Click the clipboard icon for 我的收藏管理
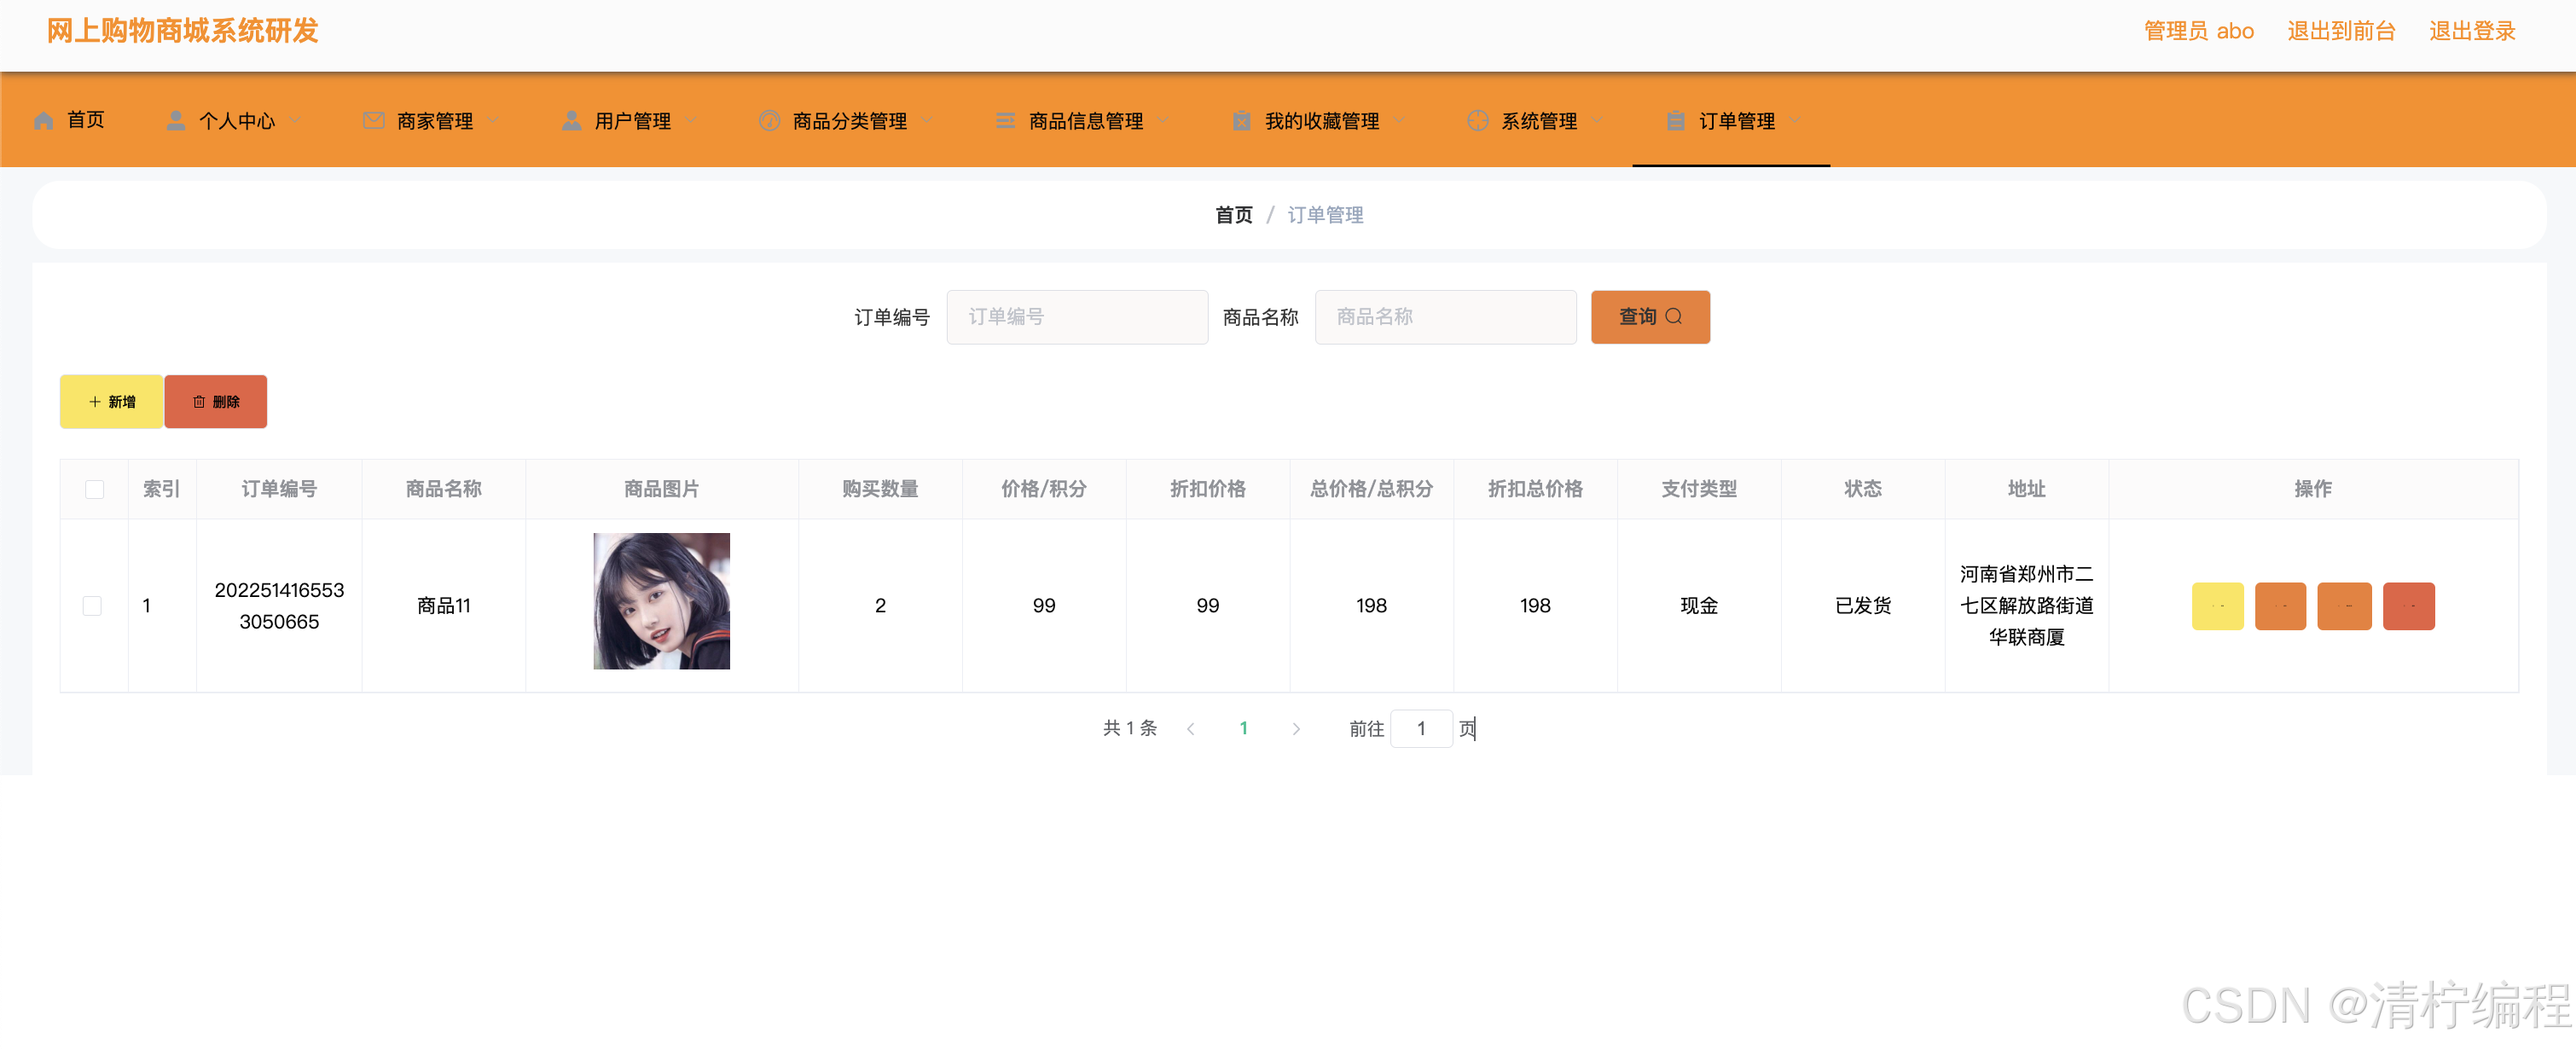This screenshot has width=2576, height=1049. click(x=1241, y=121)
